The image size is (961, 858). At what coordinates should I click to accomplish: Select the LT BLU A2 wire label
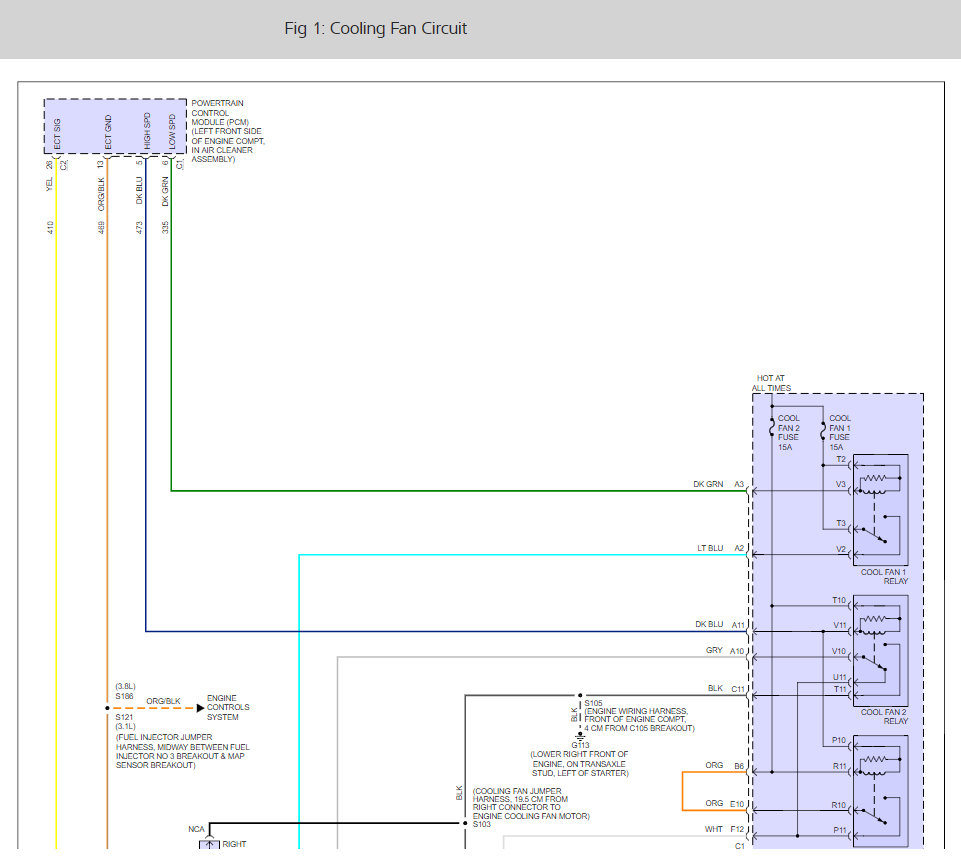pyautogui.click(x=708, y=548)
